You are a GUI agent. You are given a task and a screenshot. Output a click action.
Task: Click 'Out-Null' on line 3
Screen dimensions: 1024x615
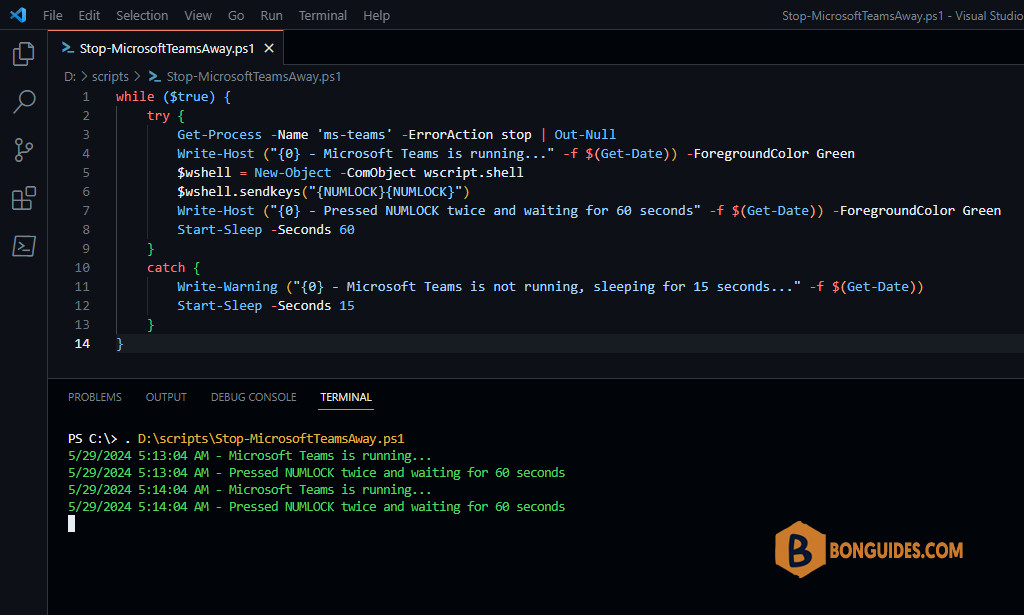pos(585,134)
